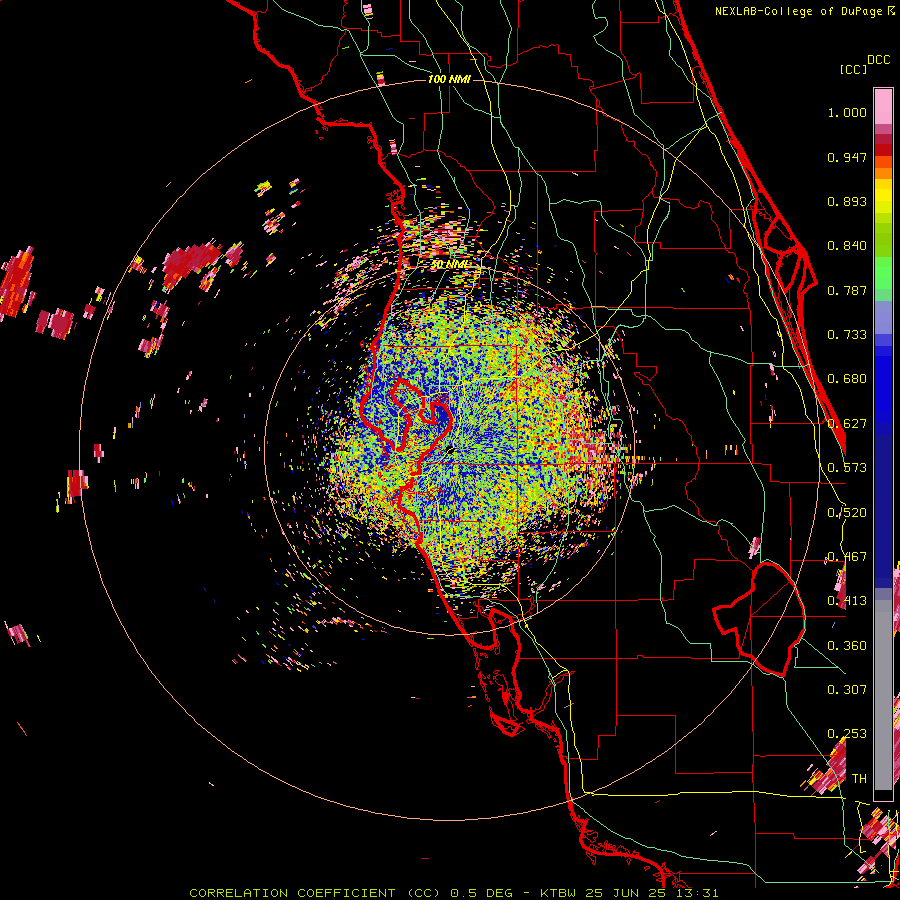This screenshot has height=900, width=900.
Task: Click the [CC] units label
Action: tap(853, 69)
